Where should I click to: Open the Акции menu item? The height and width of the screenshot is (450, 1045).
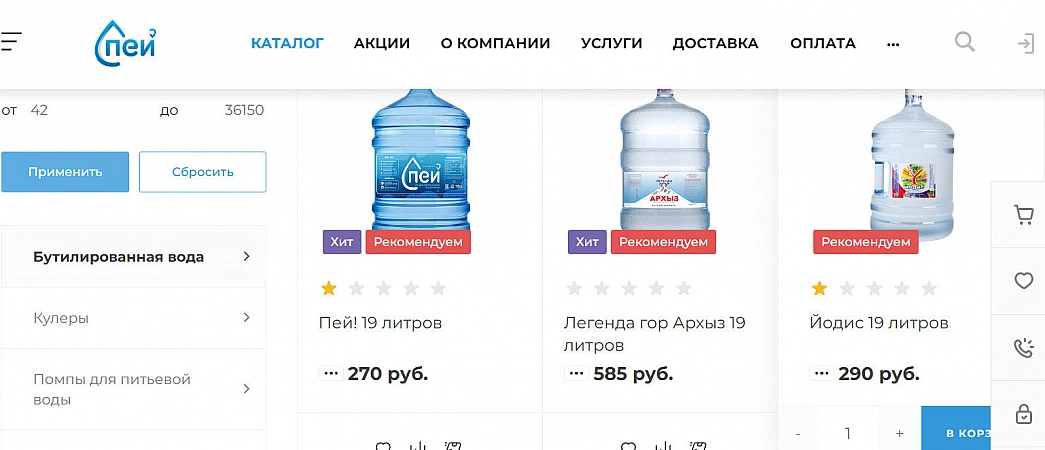click(x=382, y=43)
